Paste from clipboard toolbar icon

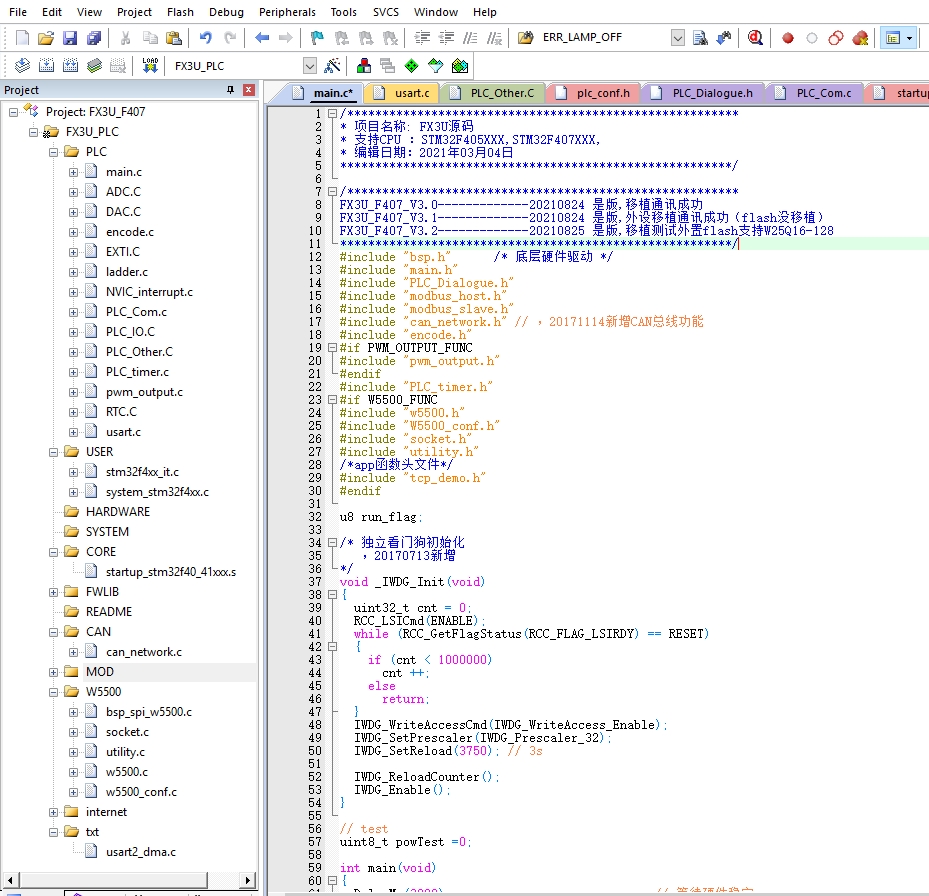(x=174, y=38)
